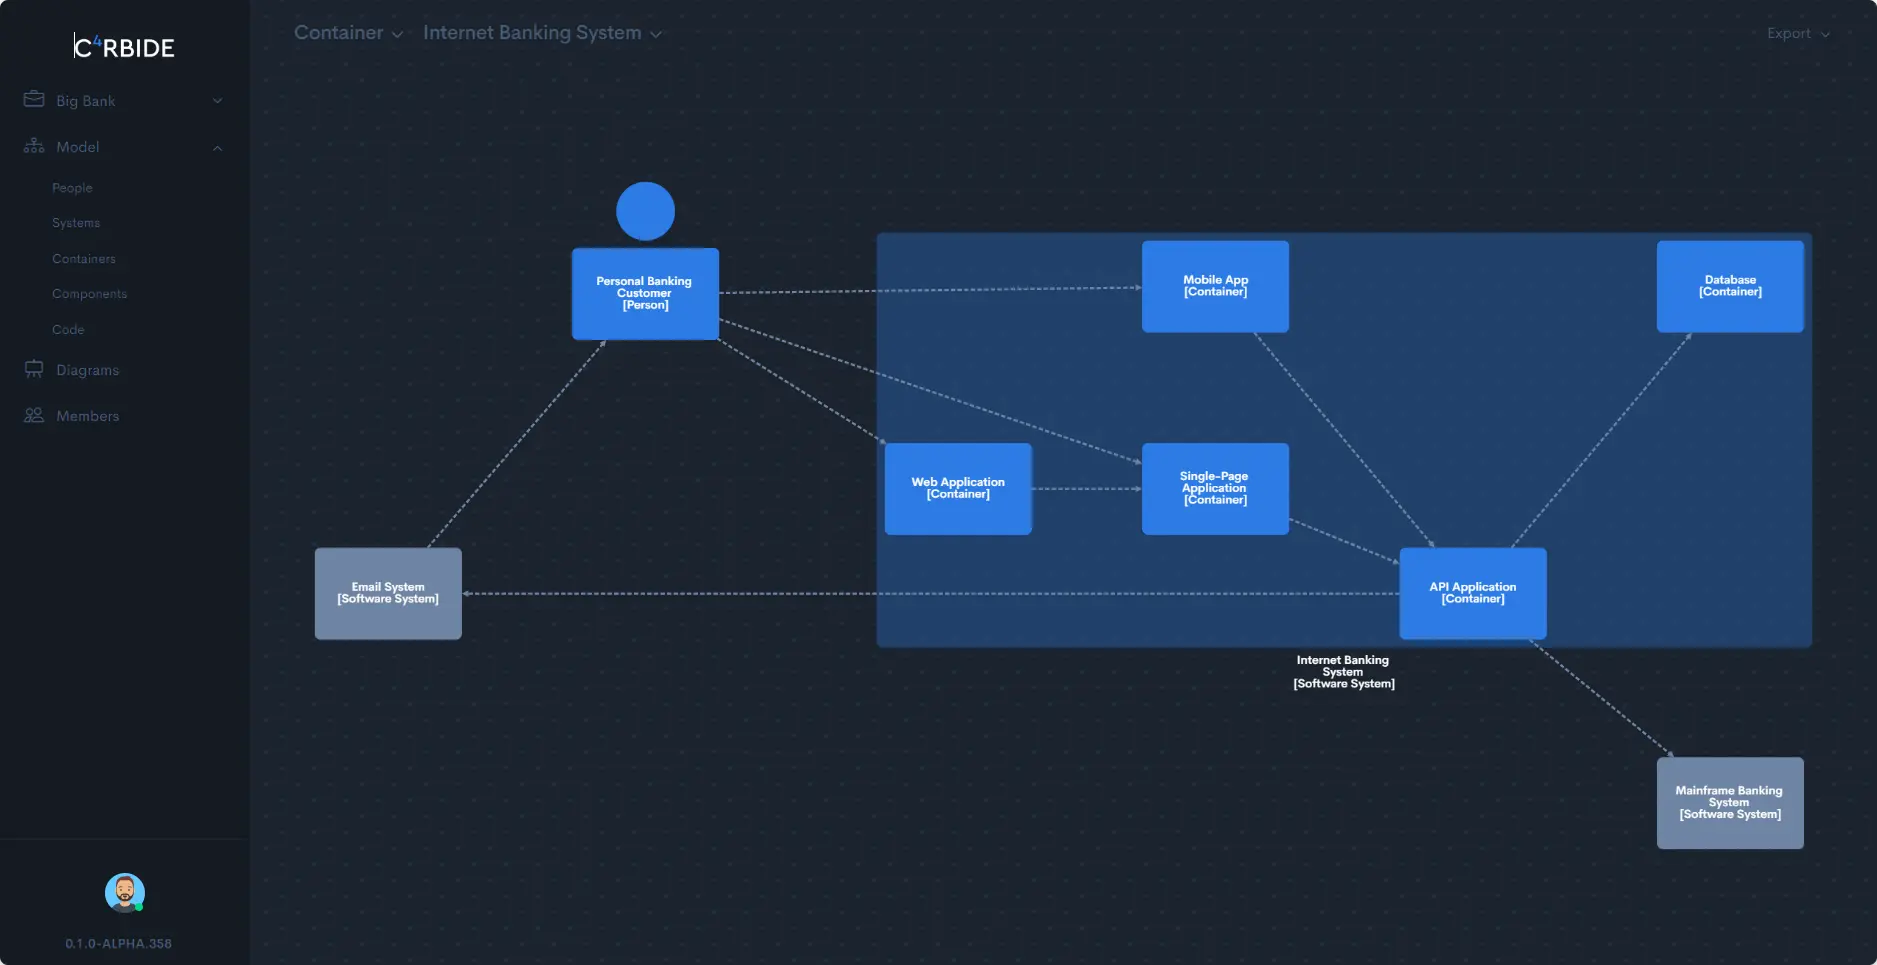Go to the Diagrams section
This screenshot has height=965, width=1877.
[87, 370]
